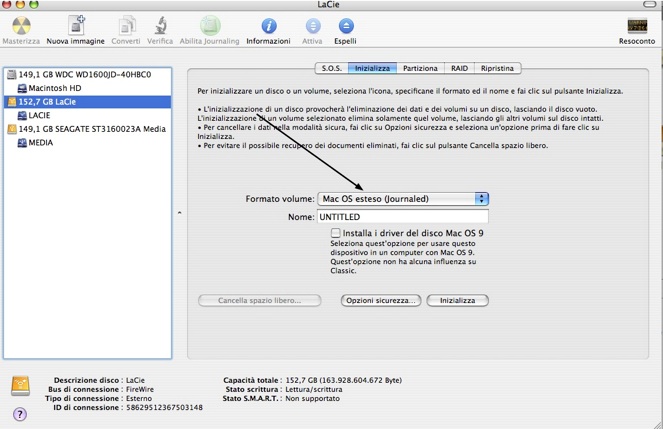Click the Nome field containing UNTITLED
The width and height of the screenshot is (663, 429).
(403, 217)
